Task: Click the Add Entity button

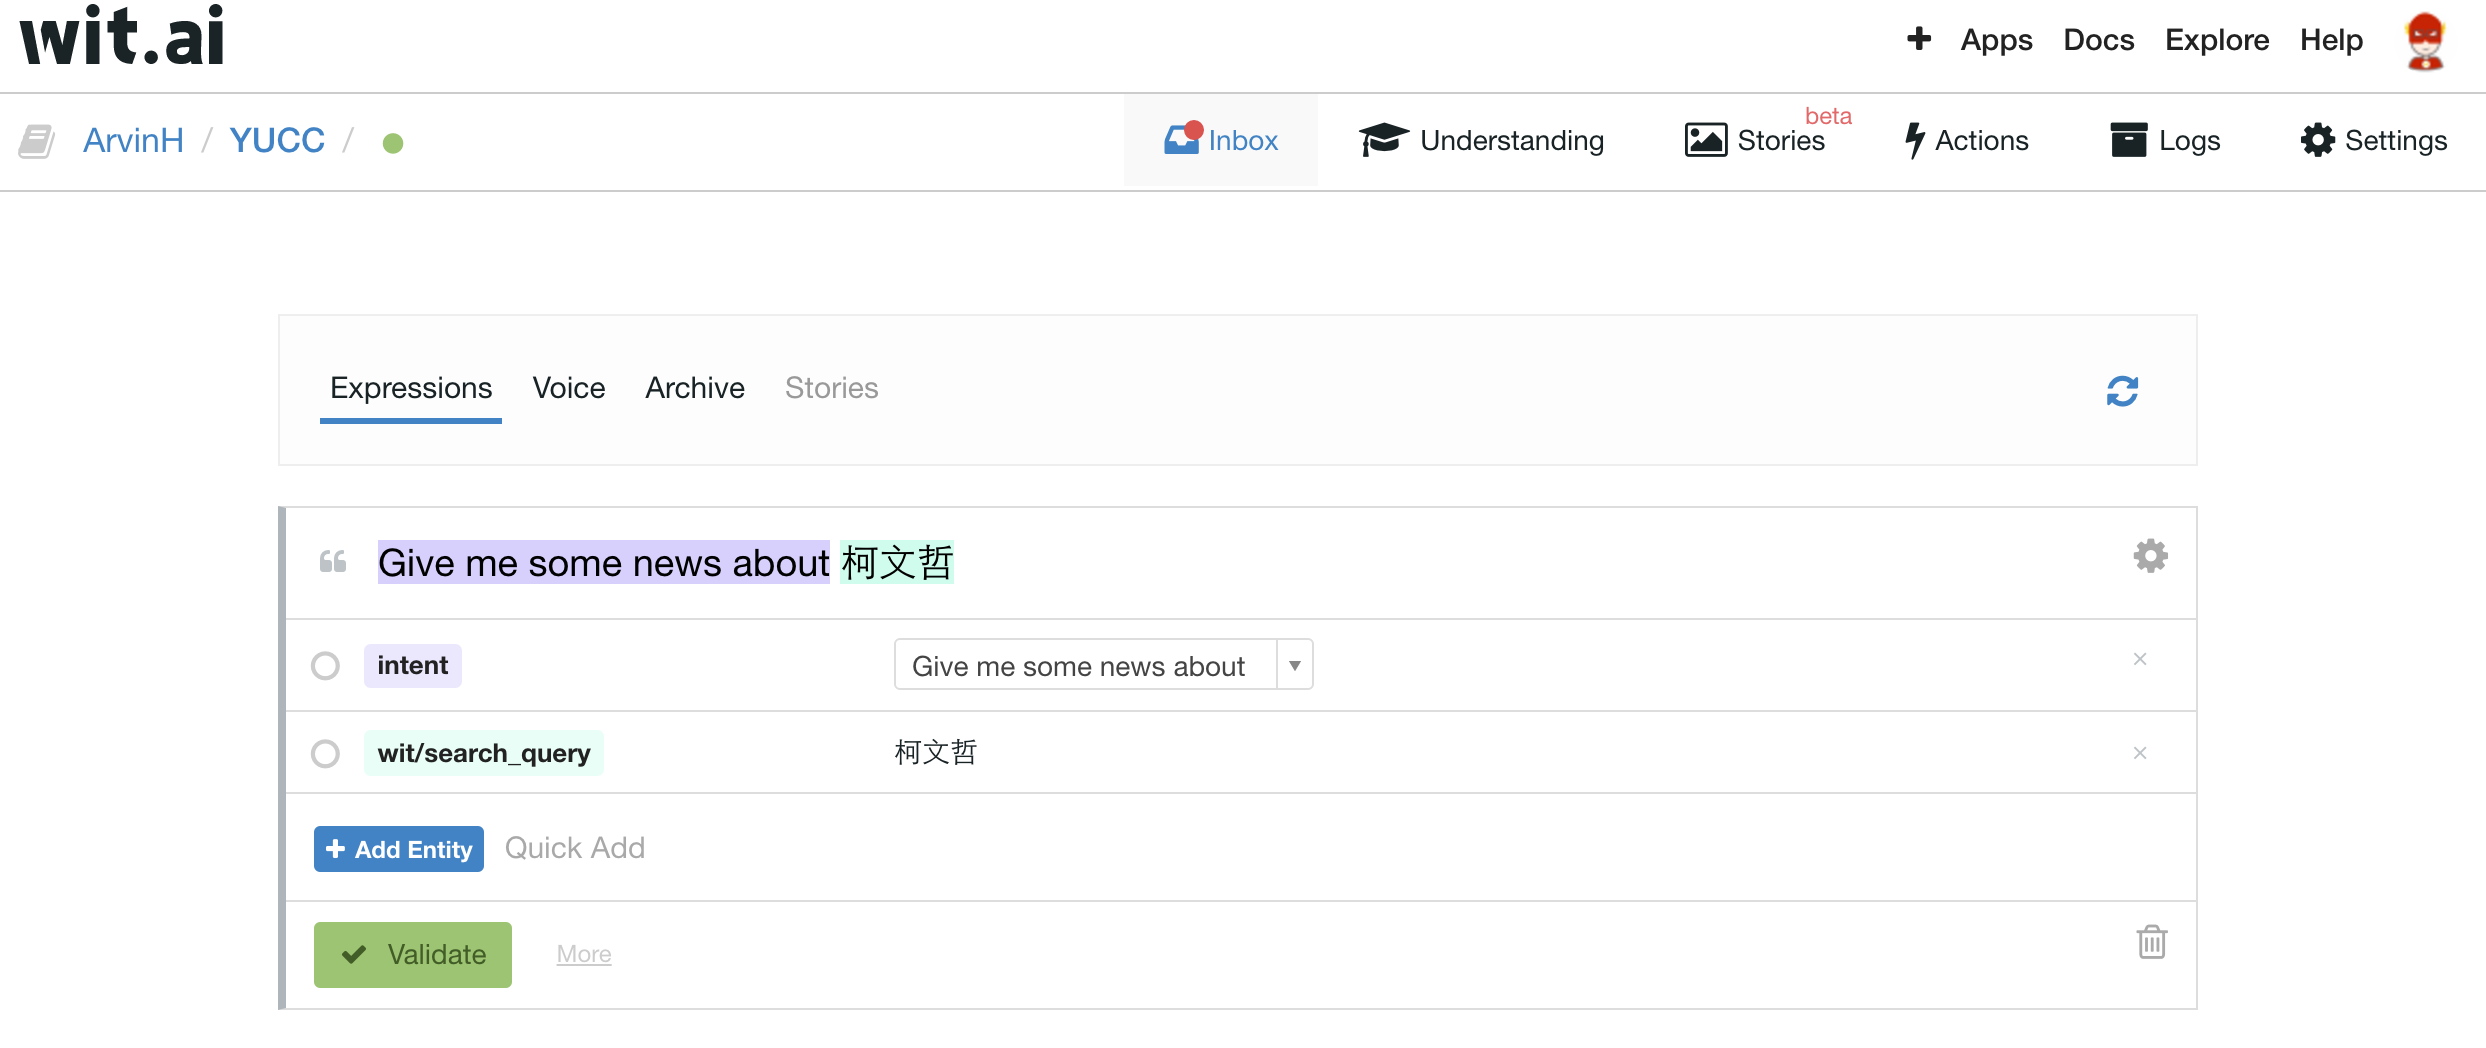Action: (x=399, y=849)
